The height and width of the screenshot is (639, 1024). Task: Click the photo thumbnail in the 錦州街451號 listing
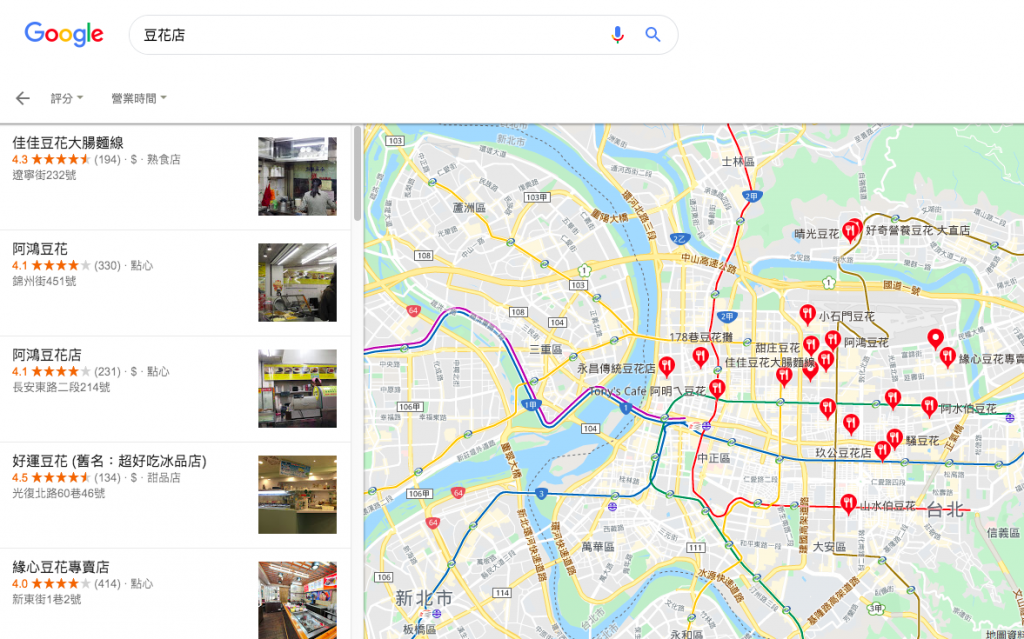point(297,282)
